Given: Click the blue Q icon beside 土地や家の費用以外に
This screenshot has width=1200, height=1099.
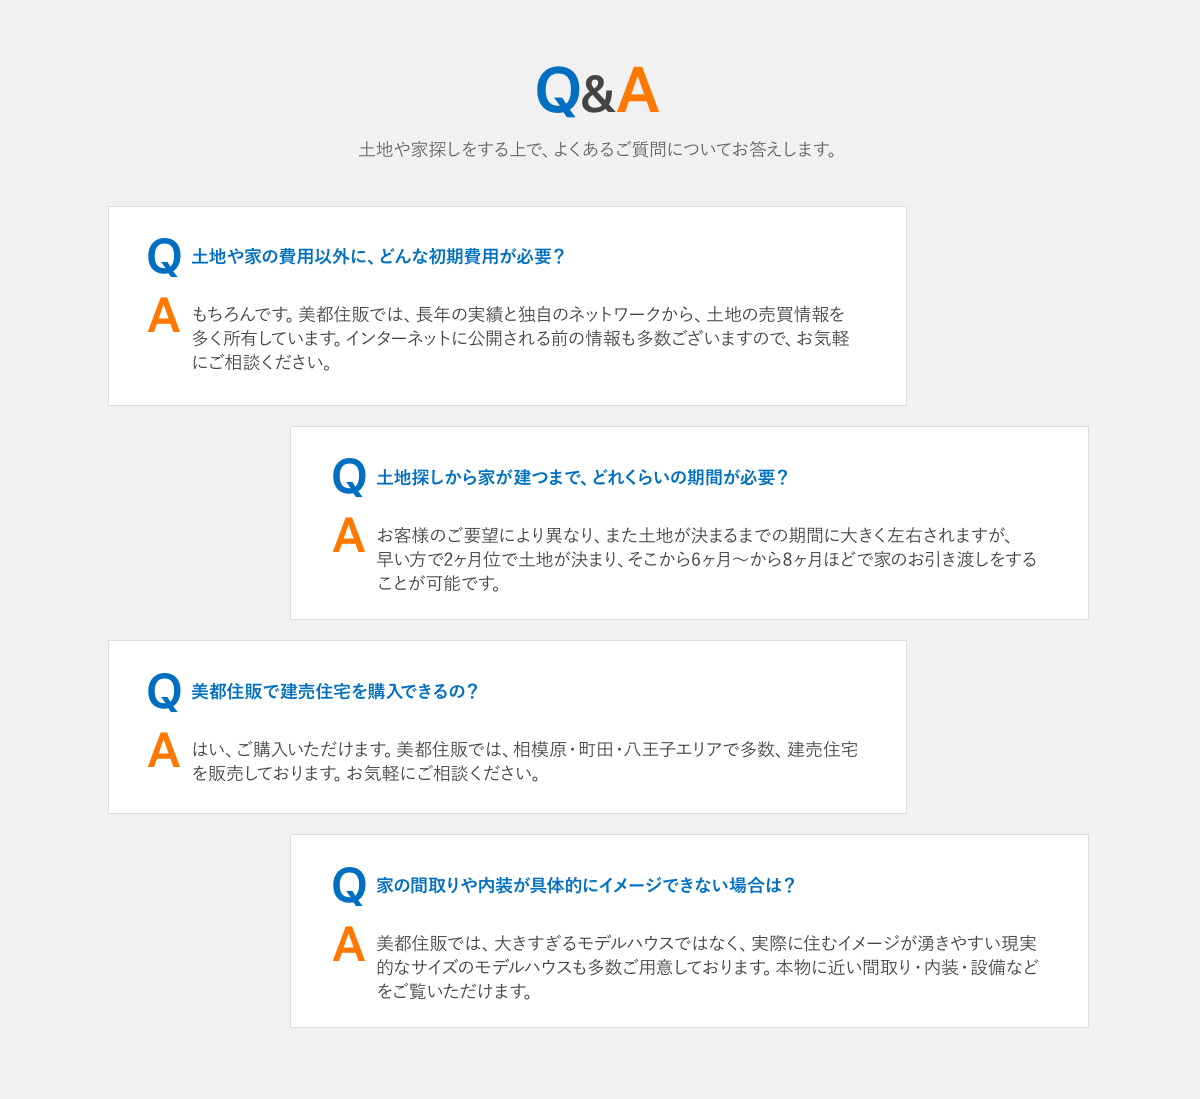Looking at the screenshot, I should (164, 258).
